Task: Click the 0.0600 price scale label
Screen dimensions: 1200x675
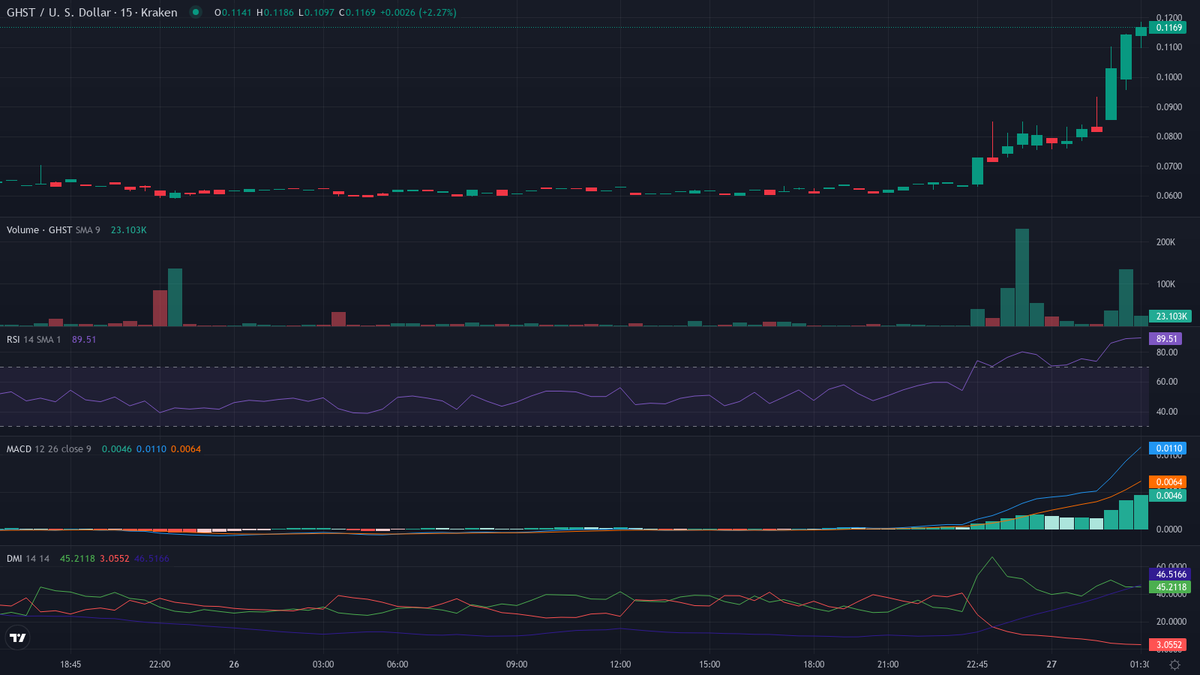Action: [1169, 196]
